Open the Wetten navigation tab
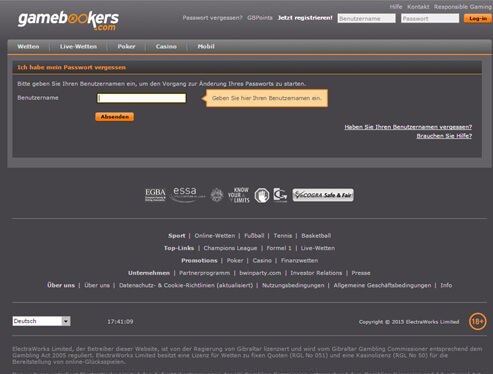Screen dimensions: 493x374 pyautogui.click(x=28, y=47)
